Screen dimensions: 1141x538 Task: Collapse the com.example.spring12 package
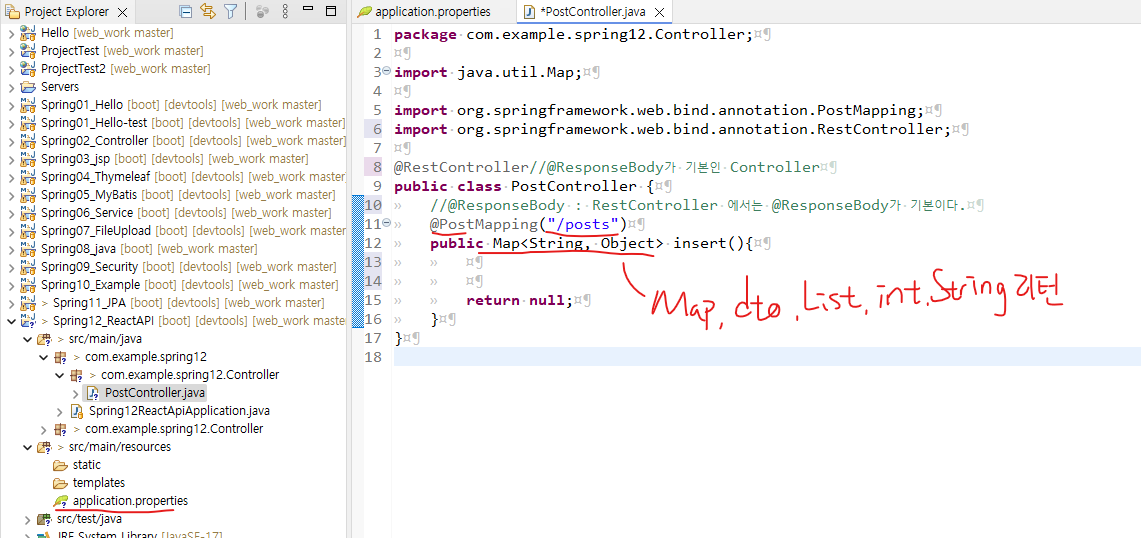tap(44, 357)
